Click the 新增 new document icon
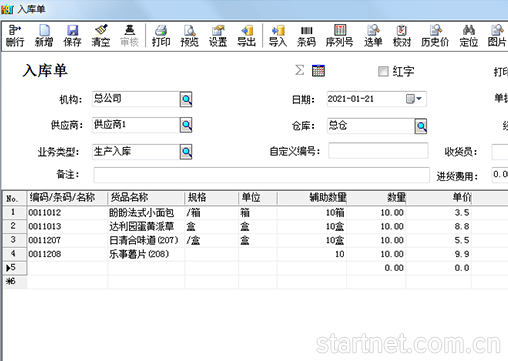Screen dimensions: 508x361 44,36
